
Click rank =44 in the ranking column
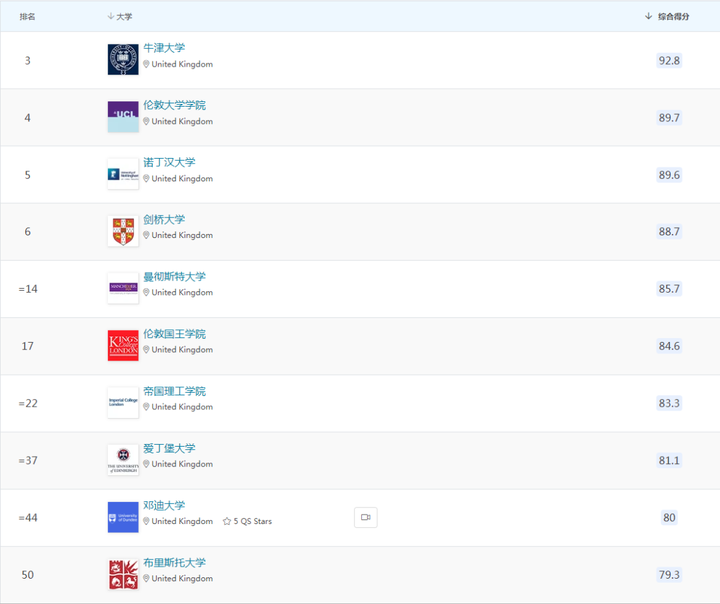click(x=28, y=518)
